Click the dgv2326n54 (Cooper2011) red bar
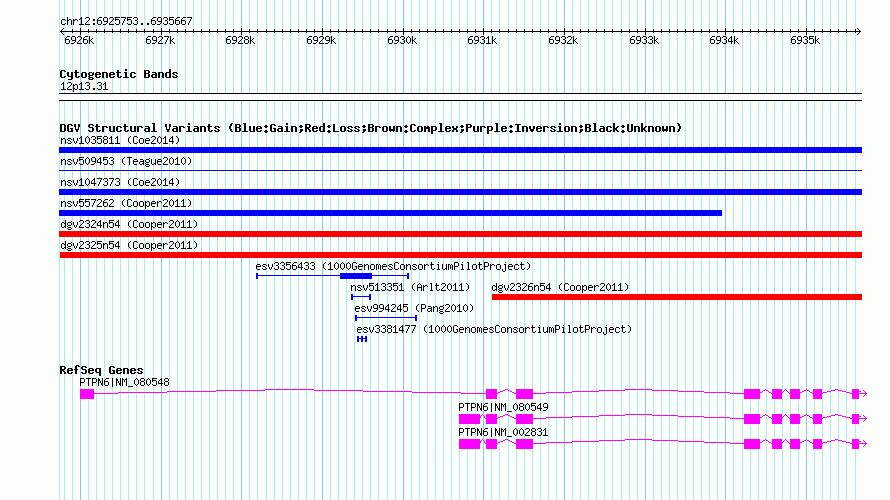This screenshot has height=500, width=890. click(677, 297)
